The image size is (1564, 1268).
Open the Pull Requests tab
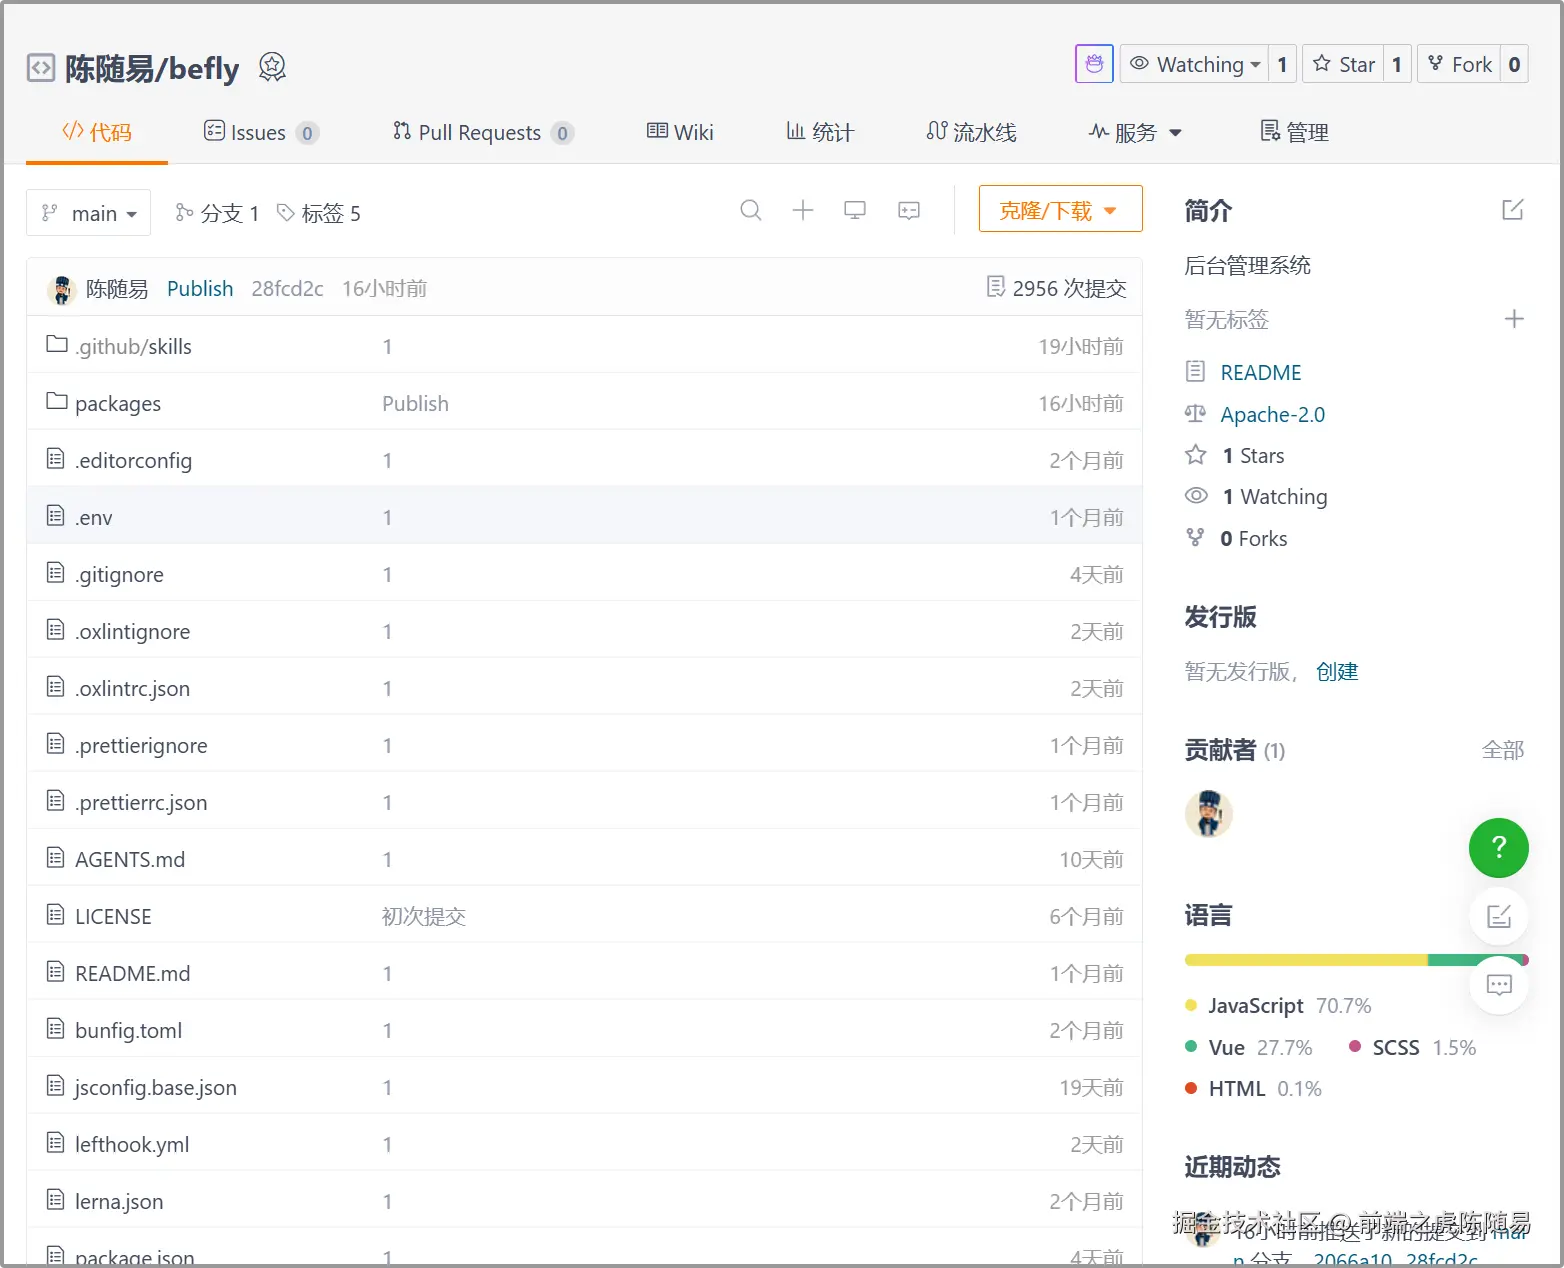point(481,132)
